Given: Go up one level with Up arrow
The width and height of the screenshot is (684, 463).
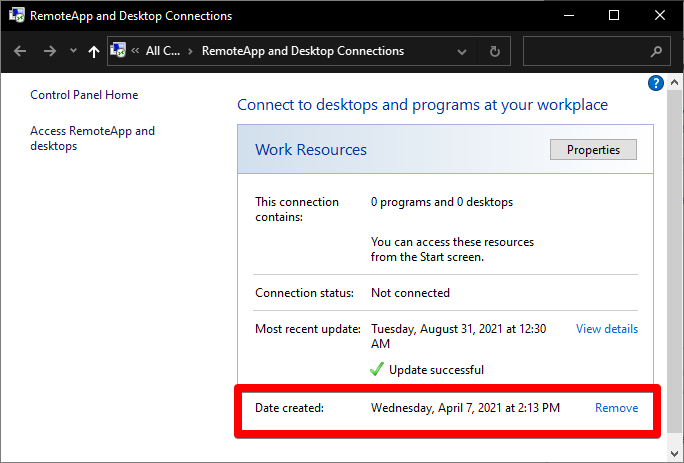Looking at the screenshot, I should (93, 51).
